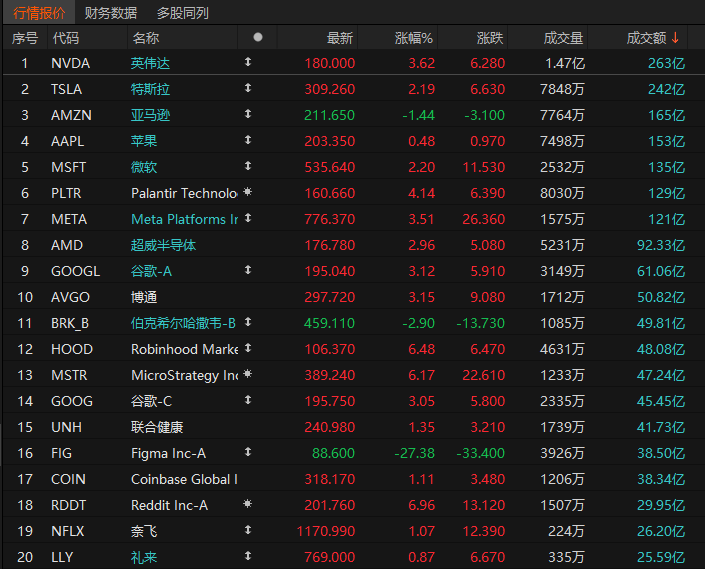Select the HOOD ticker code
This screenshot has width=705, height=569.
pos(72,350)
